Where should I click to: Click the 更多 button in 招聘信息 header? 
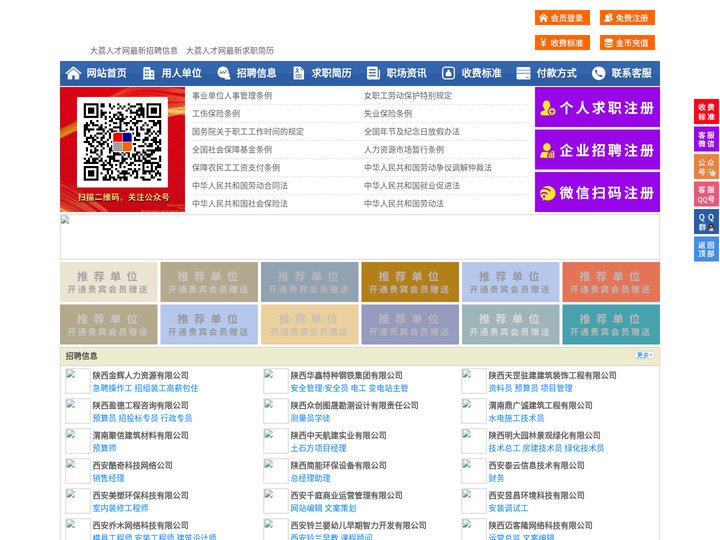(644, 355)
